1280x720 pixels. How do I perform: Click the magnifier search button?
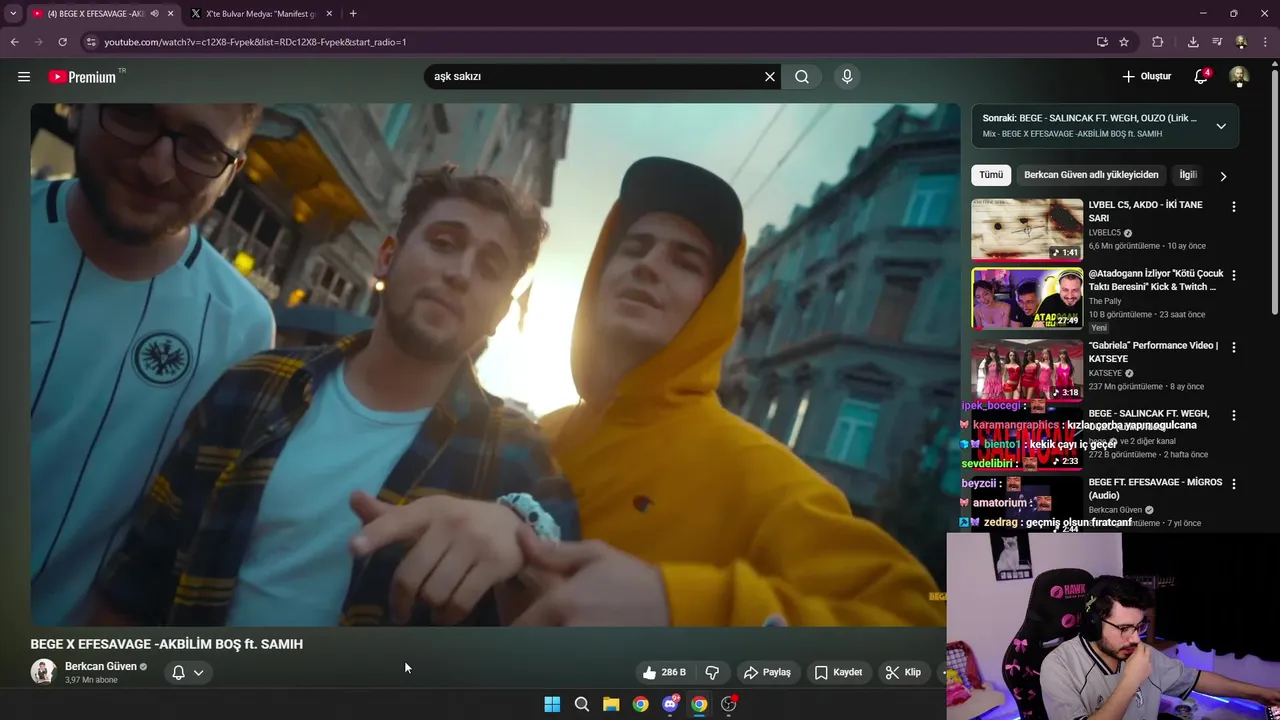(802, 77)
